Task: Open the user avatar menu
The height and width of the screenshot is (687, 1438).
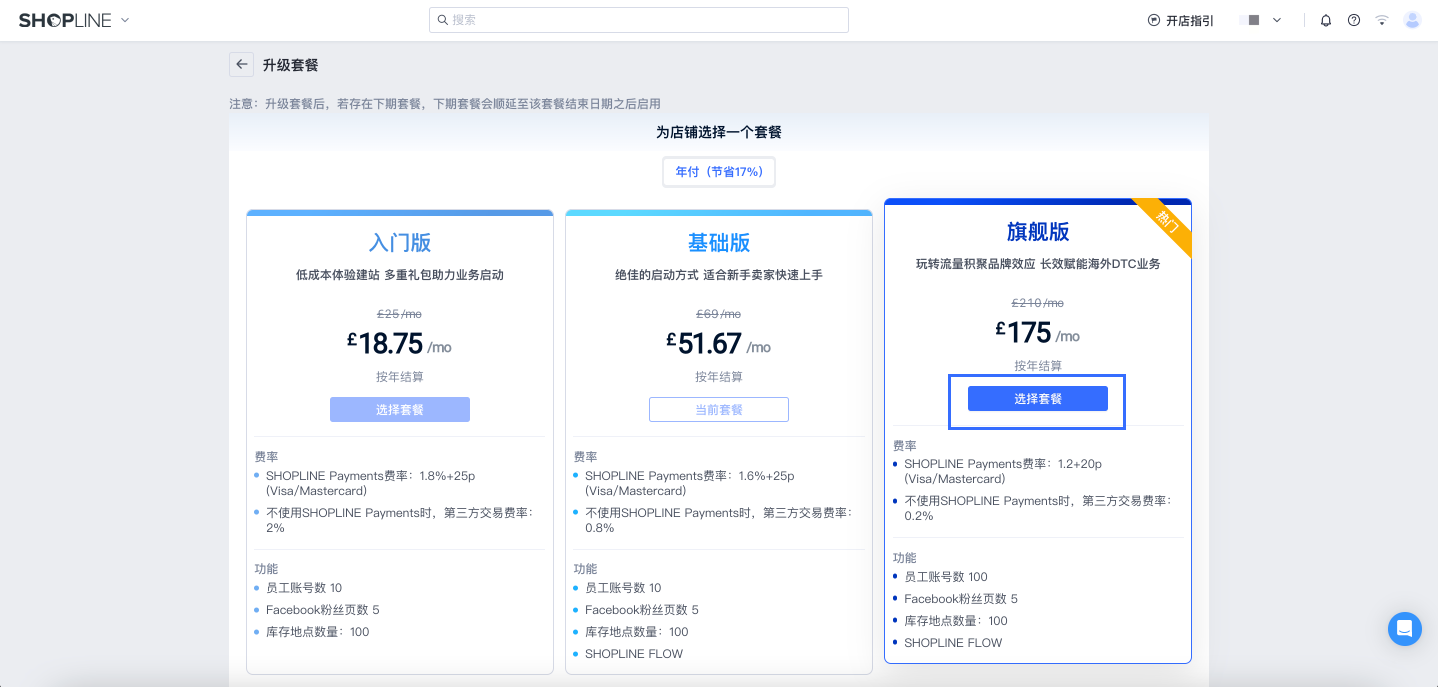Action: click(x=1412, y=20)
